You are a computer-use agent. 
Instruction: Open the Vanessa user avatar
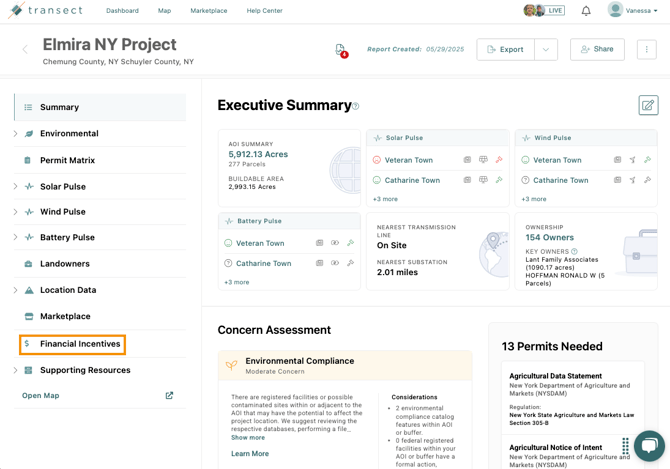pyautogui.click(x=615, y=10)
